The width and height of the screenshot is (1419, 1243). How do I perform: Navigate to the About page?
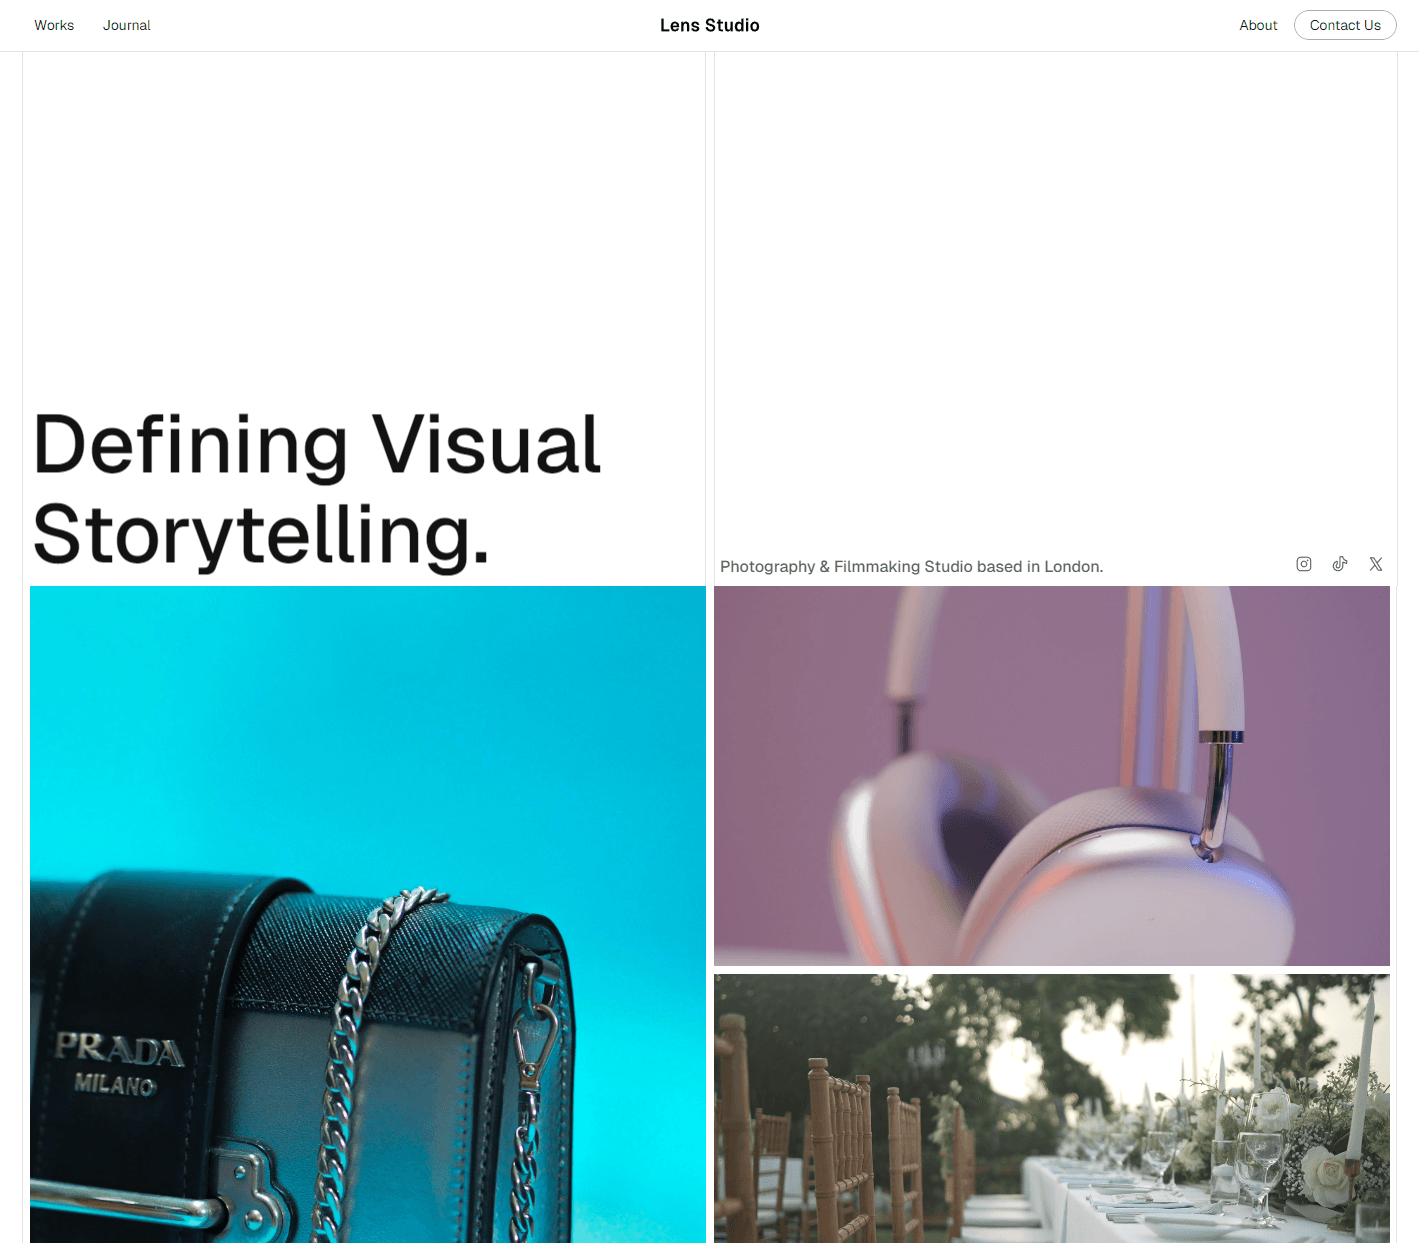pos(1258,25)
